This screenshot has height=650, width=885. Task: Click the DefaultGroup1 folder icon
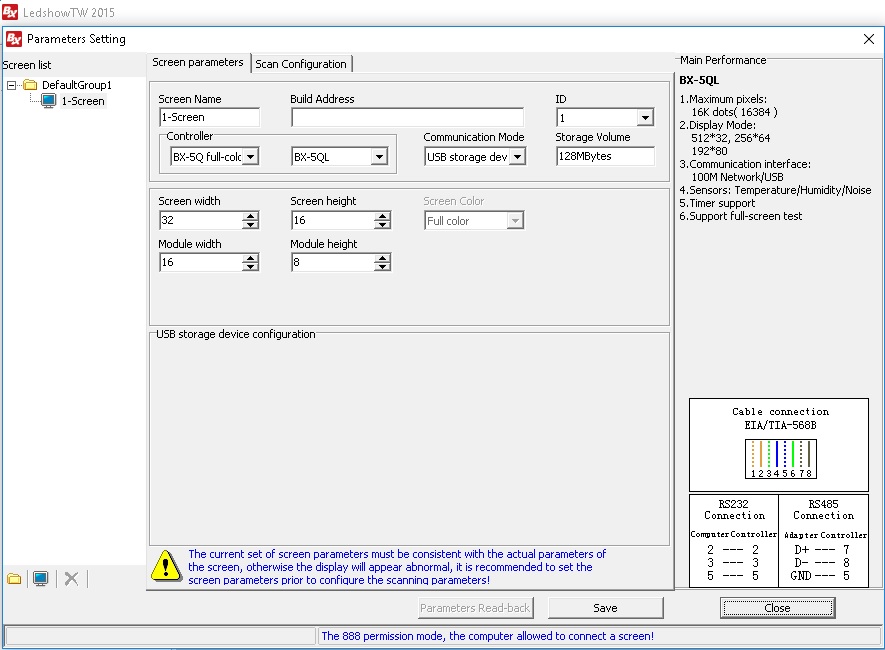point(30,85)
